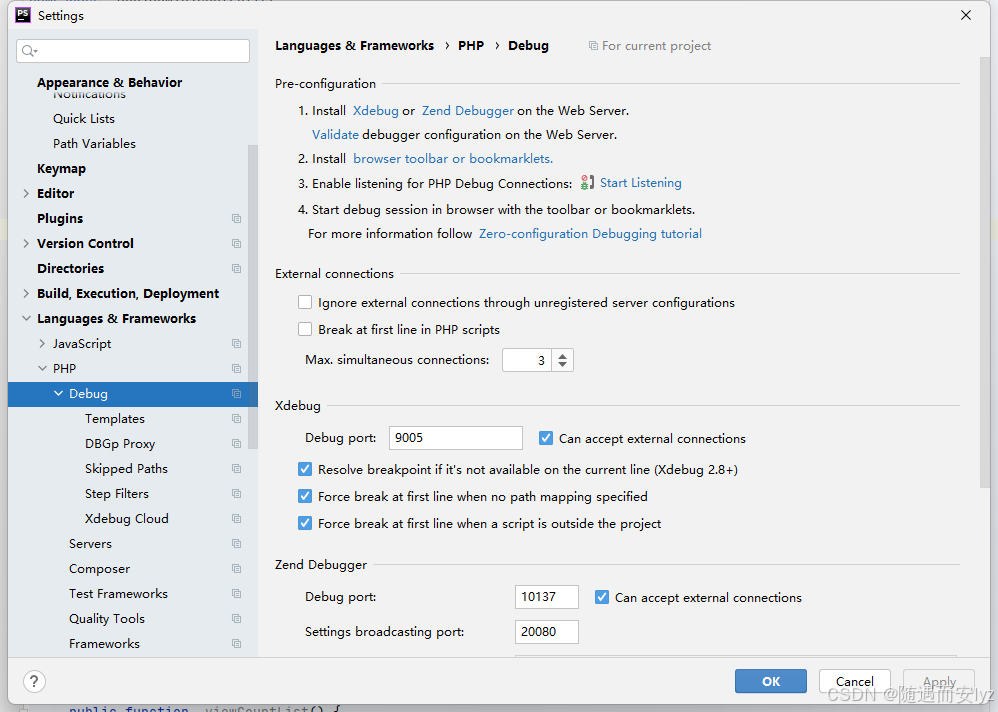
Task: Select Path Variables in sidebar
Action: tap(94, 144)
